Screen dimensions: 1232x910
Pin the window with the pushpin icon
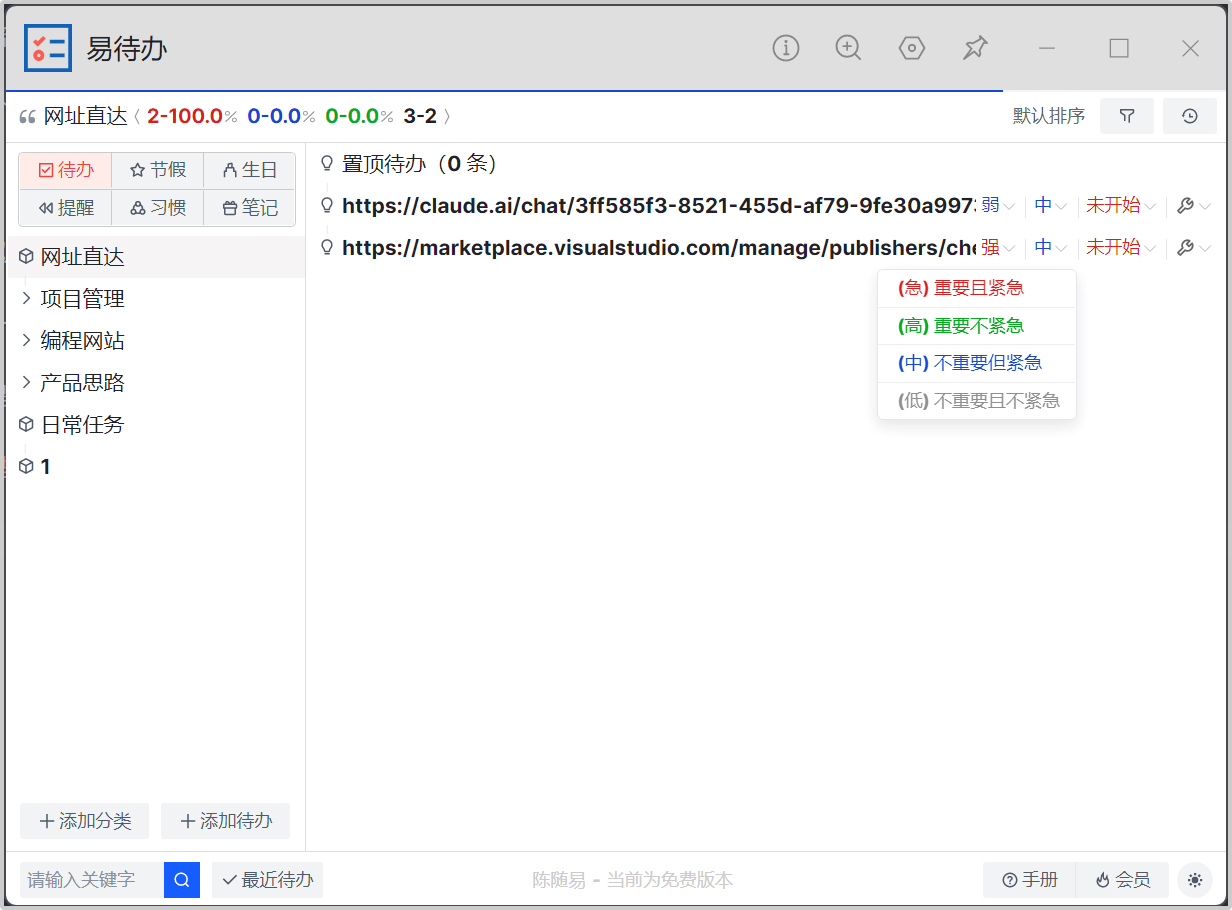[975, 48]
